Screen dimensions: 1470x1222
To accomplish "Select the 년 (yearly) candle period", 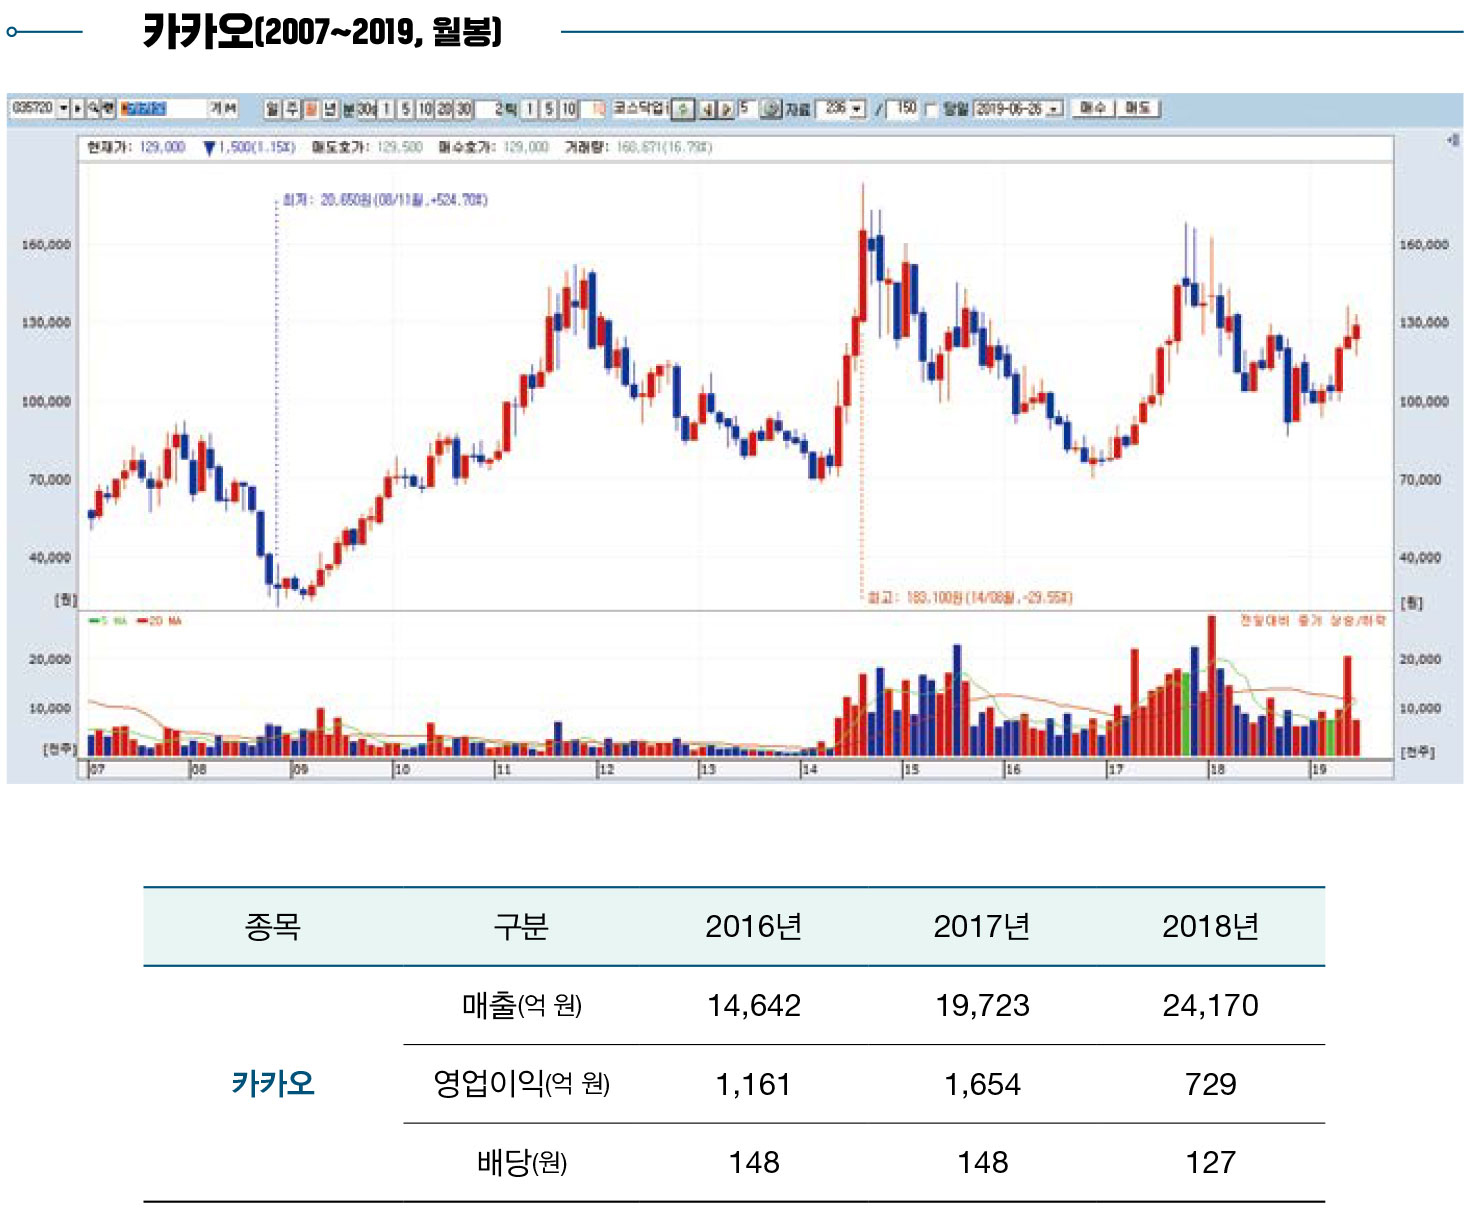I will click(x=329, y=109).
